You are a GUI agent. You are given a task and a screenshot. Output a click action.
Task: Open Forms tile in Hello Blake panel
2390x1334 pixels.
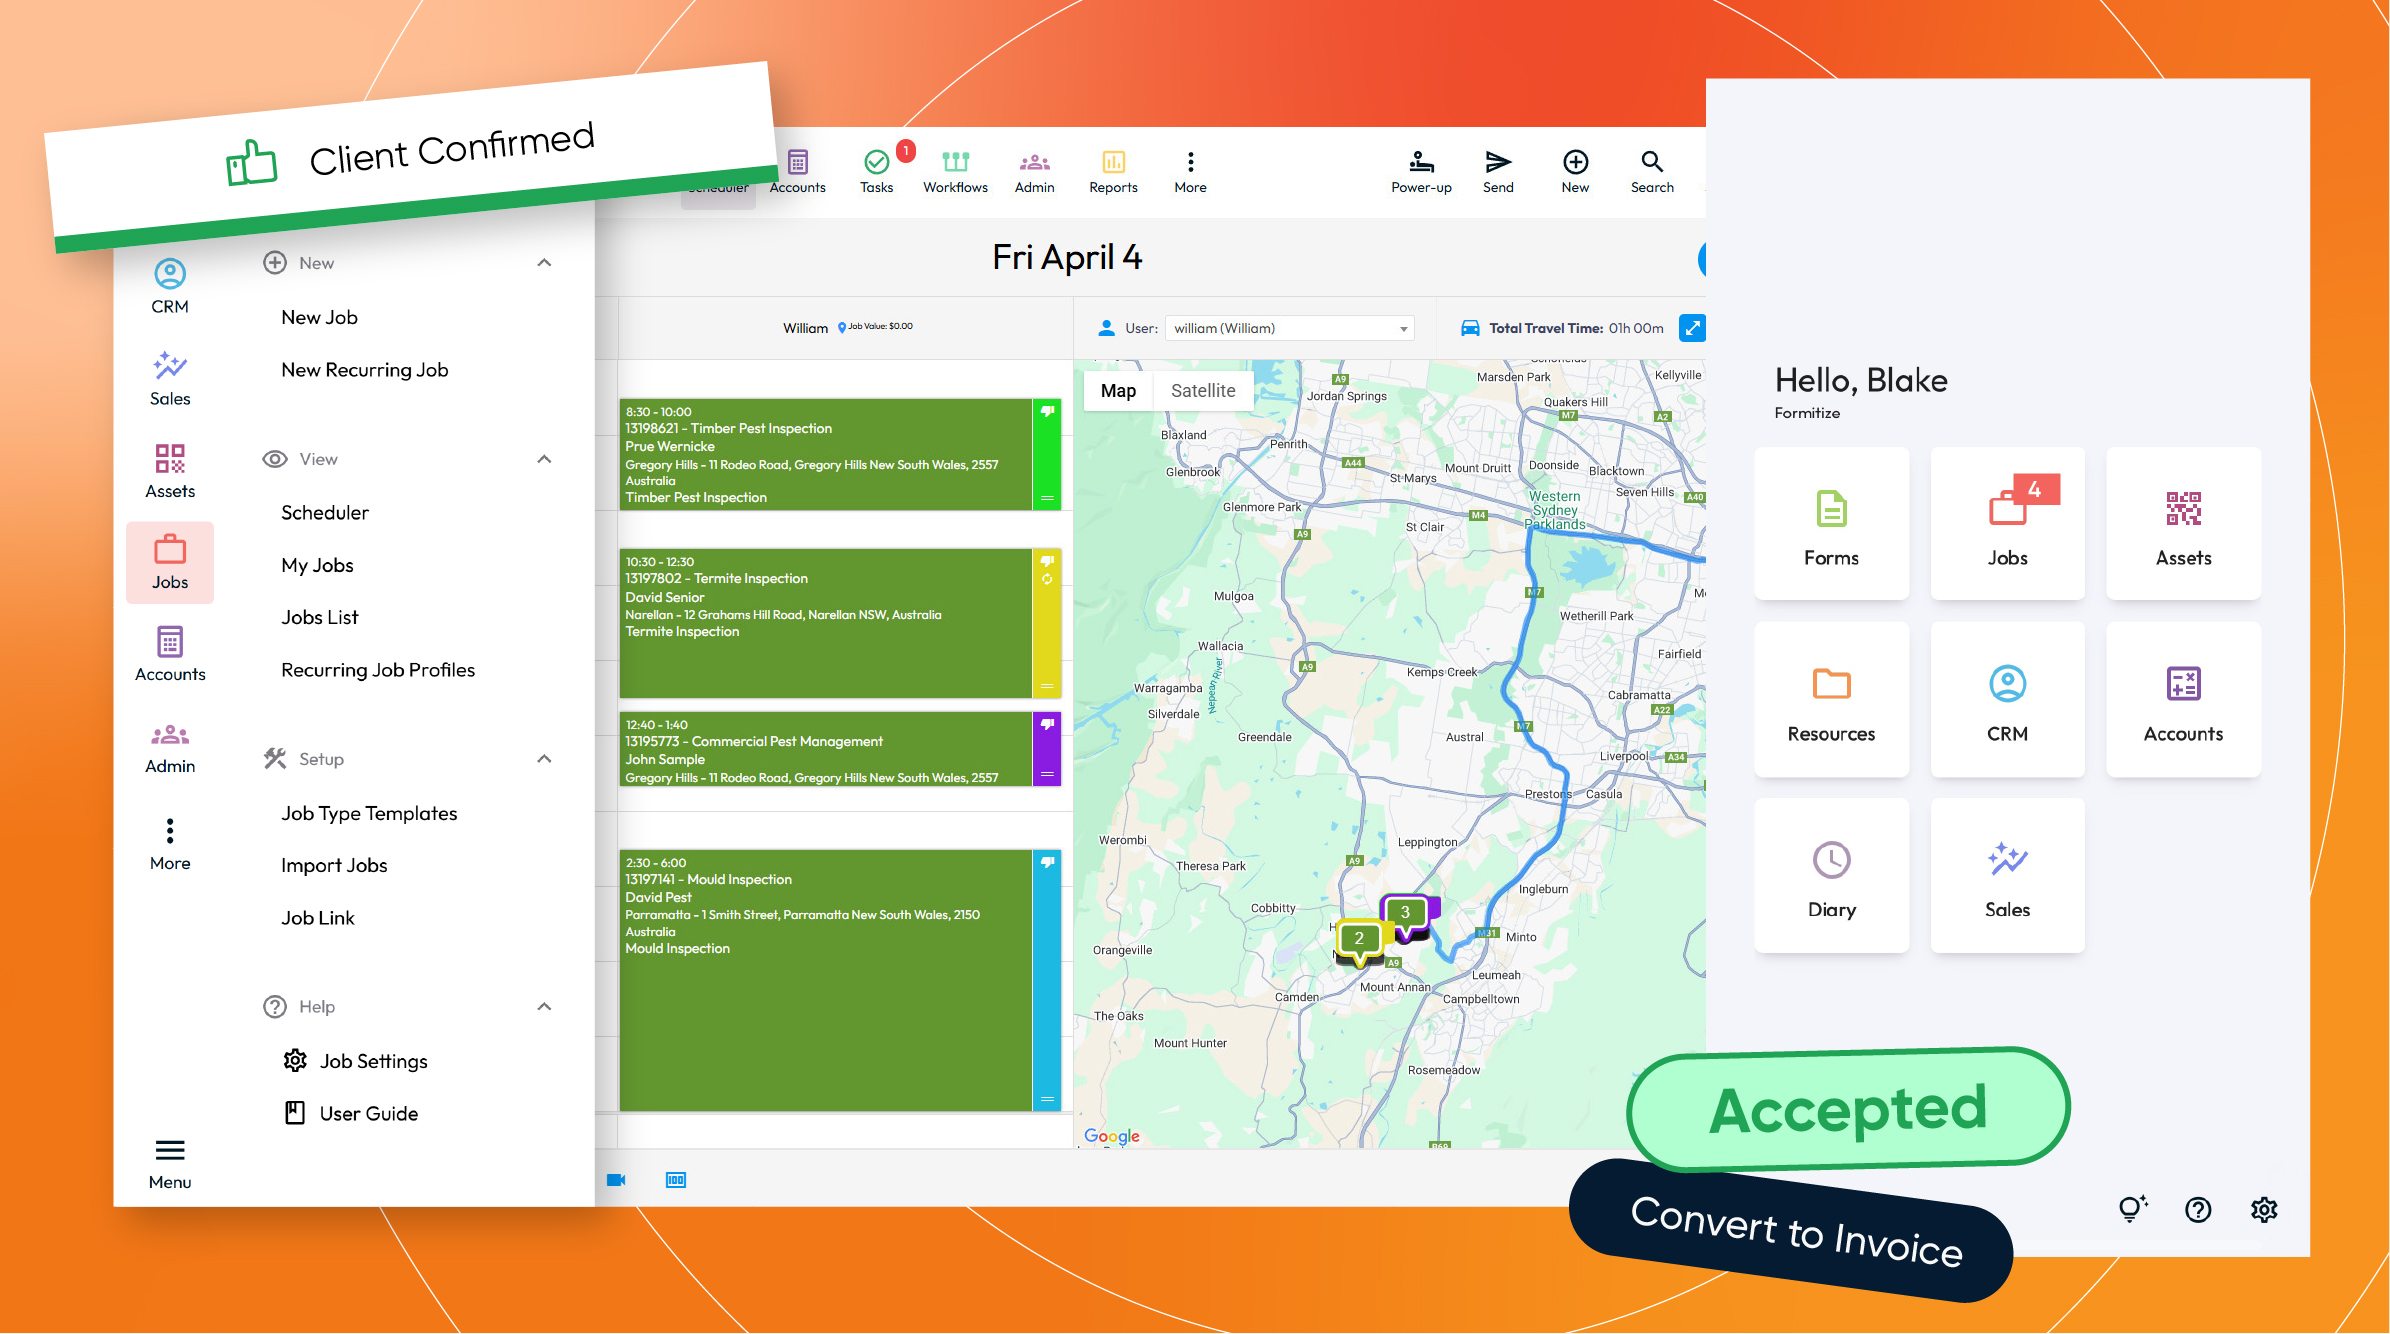pyautogui.click(x=1831, y=524)
